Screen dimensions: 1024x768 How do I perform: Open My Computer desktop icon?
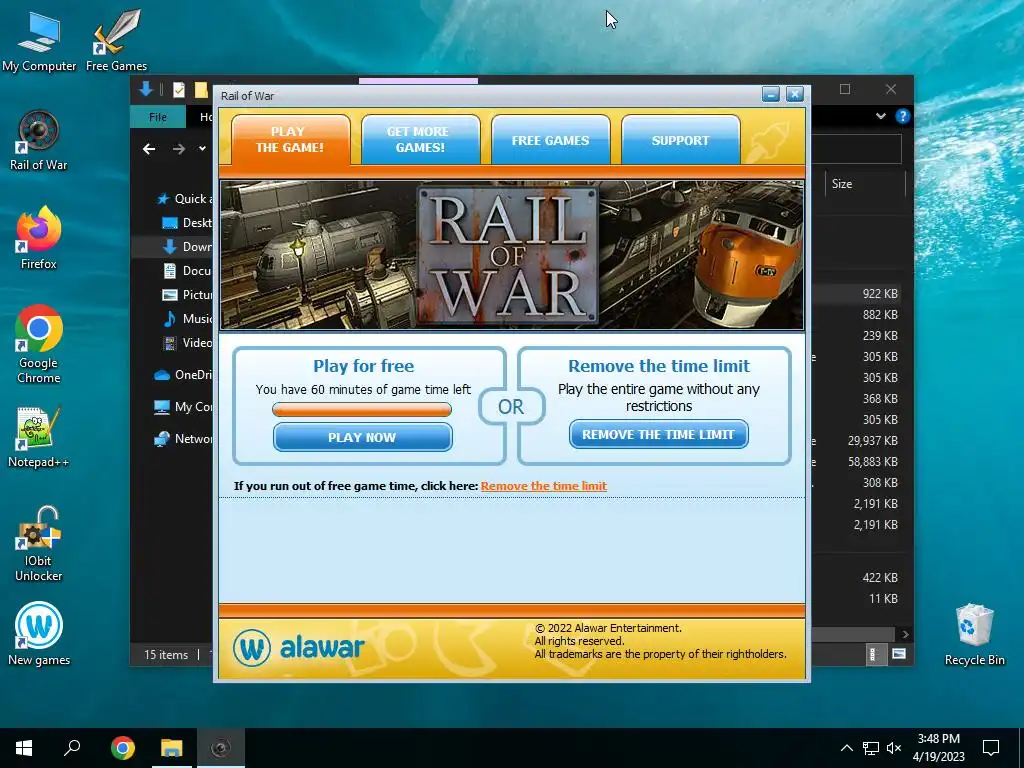pyautogui.click(x=39, y=40)
